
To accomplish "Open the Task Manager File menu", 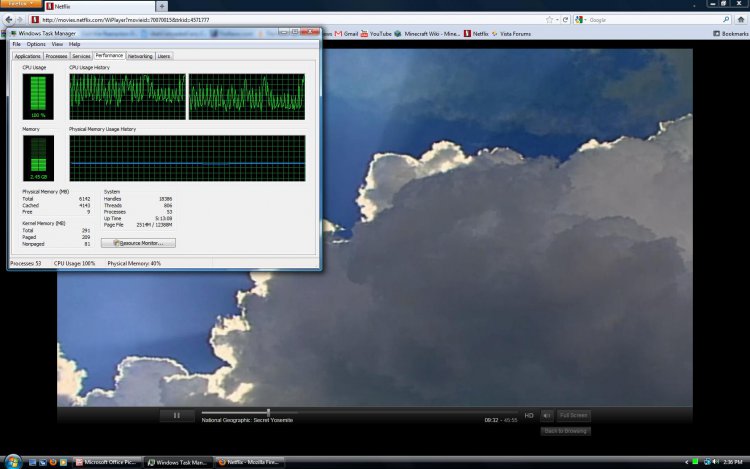I will [16, 44].
